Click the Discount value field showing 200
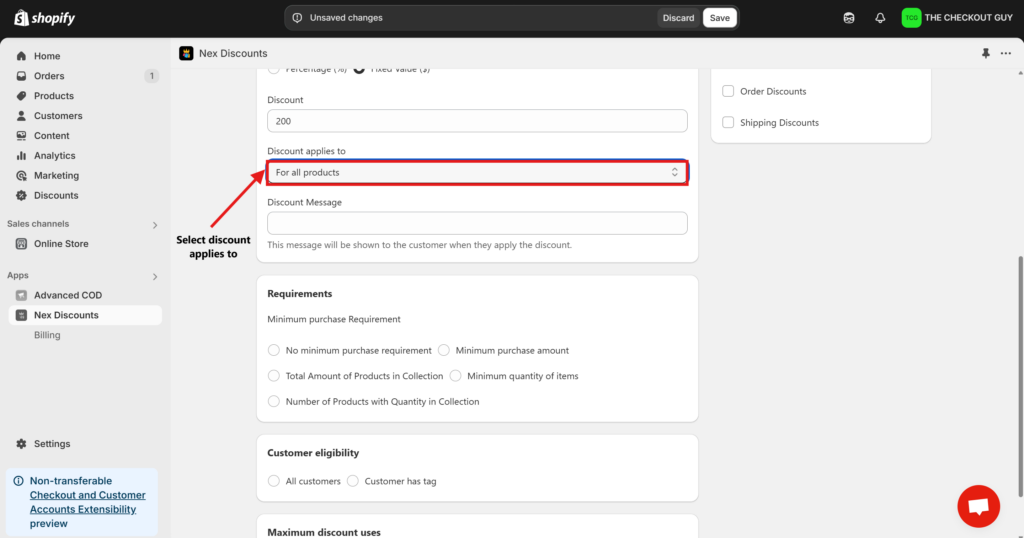Image resolution: width=1024 pixels, height=538 pixels. click(x=477, y=121)
